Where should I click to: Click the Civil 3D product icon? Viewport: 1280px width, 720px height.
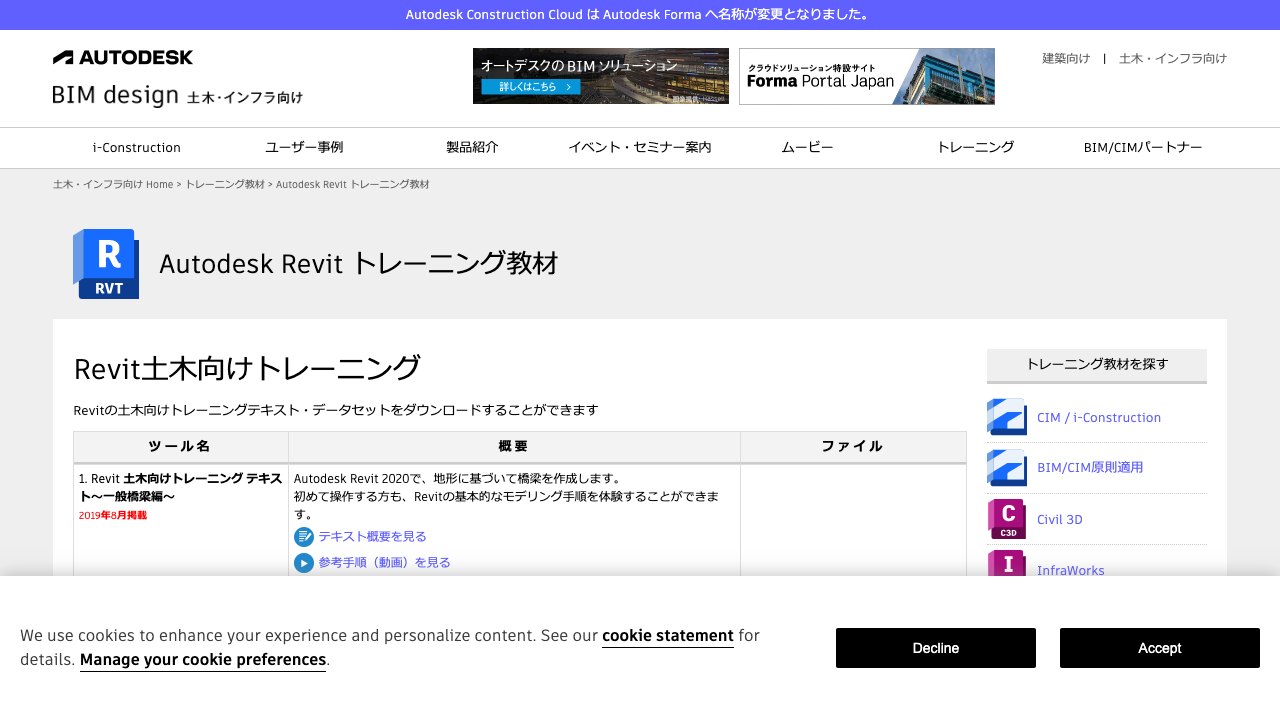(x=1007, y=519)
